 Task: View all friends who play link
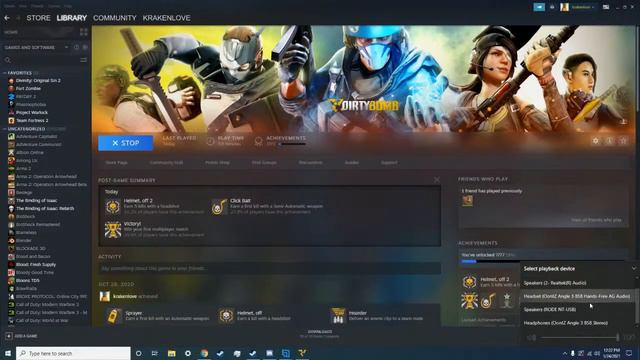(596, 220)
